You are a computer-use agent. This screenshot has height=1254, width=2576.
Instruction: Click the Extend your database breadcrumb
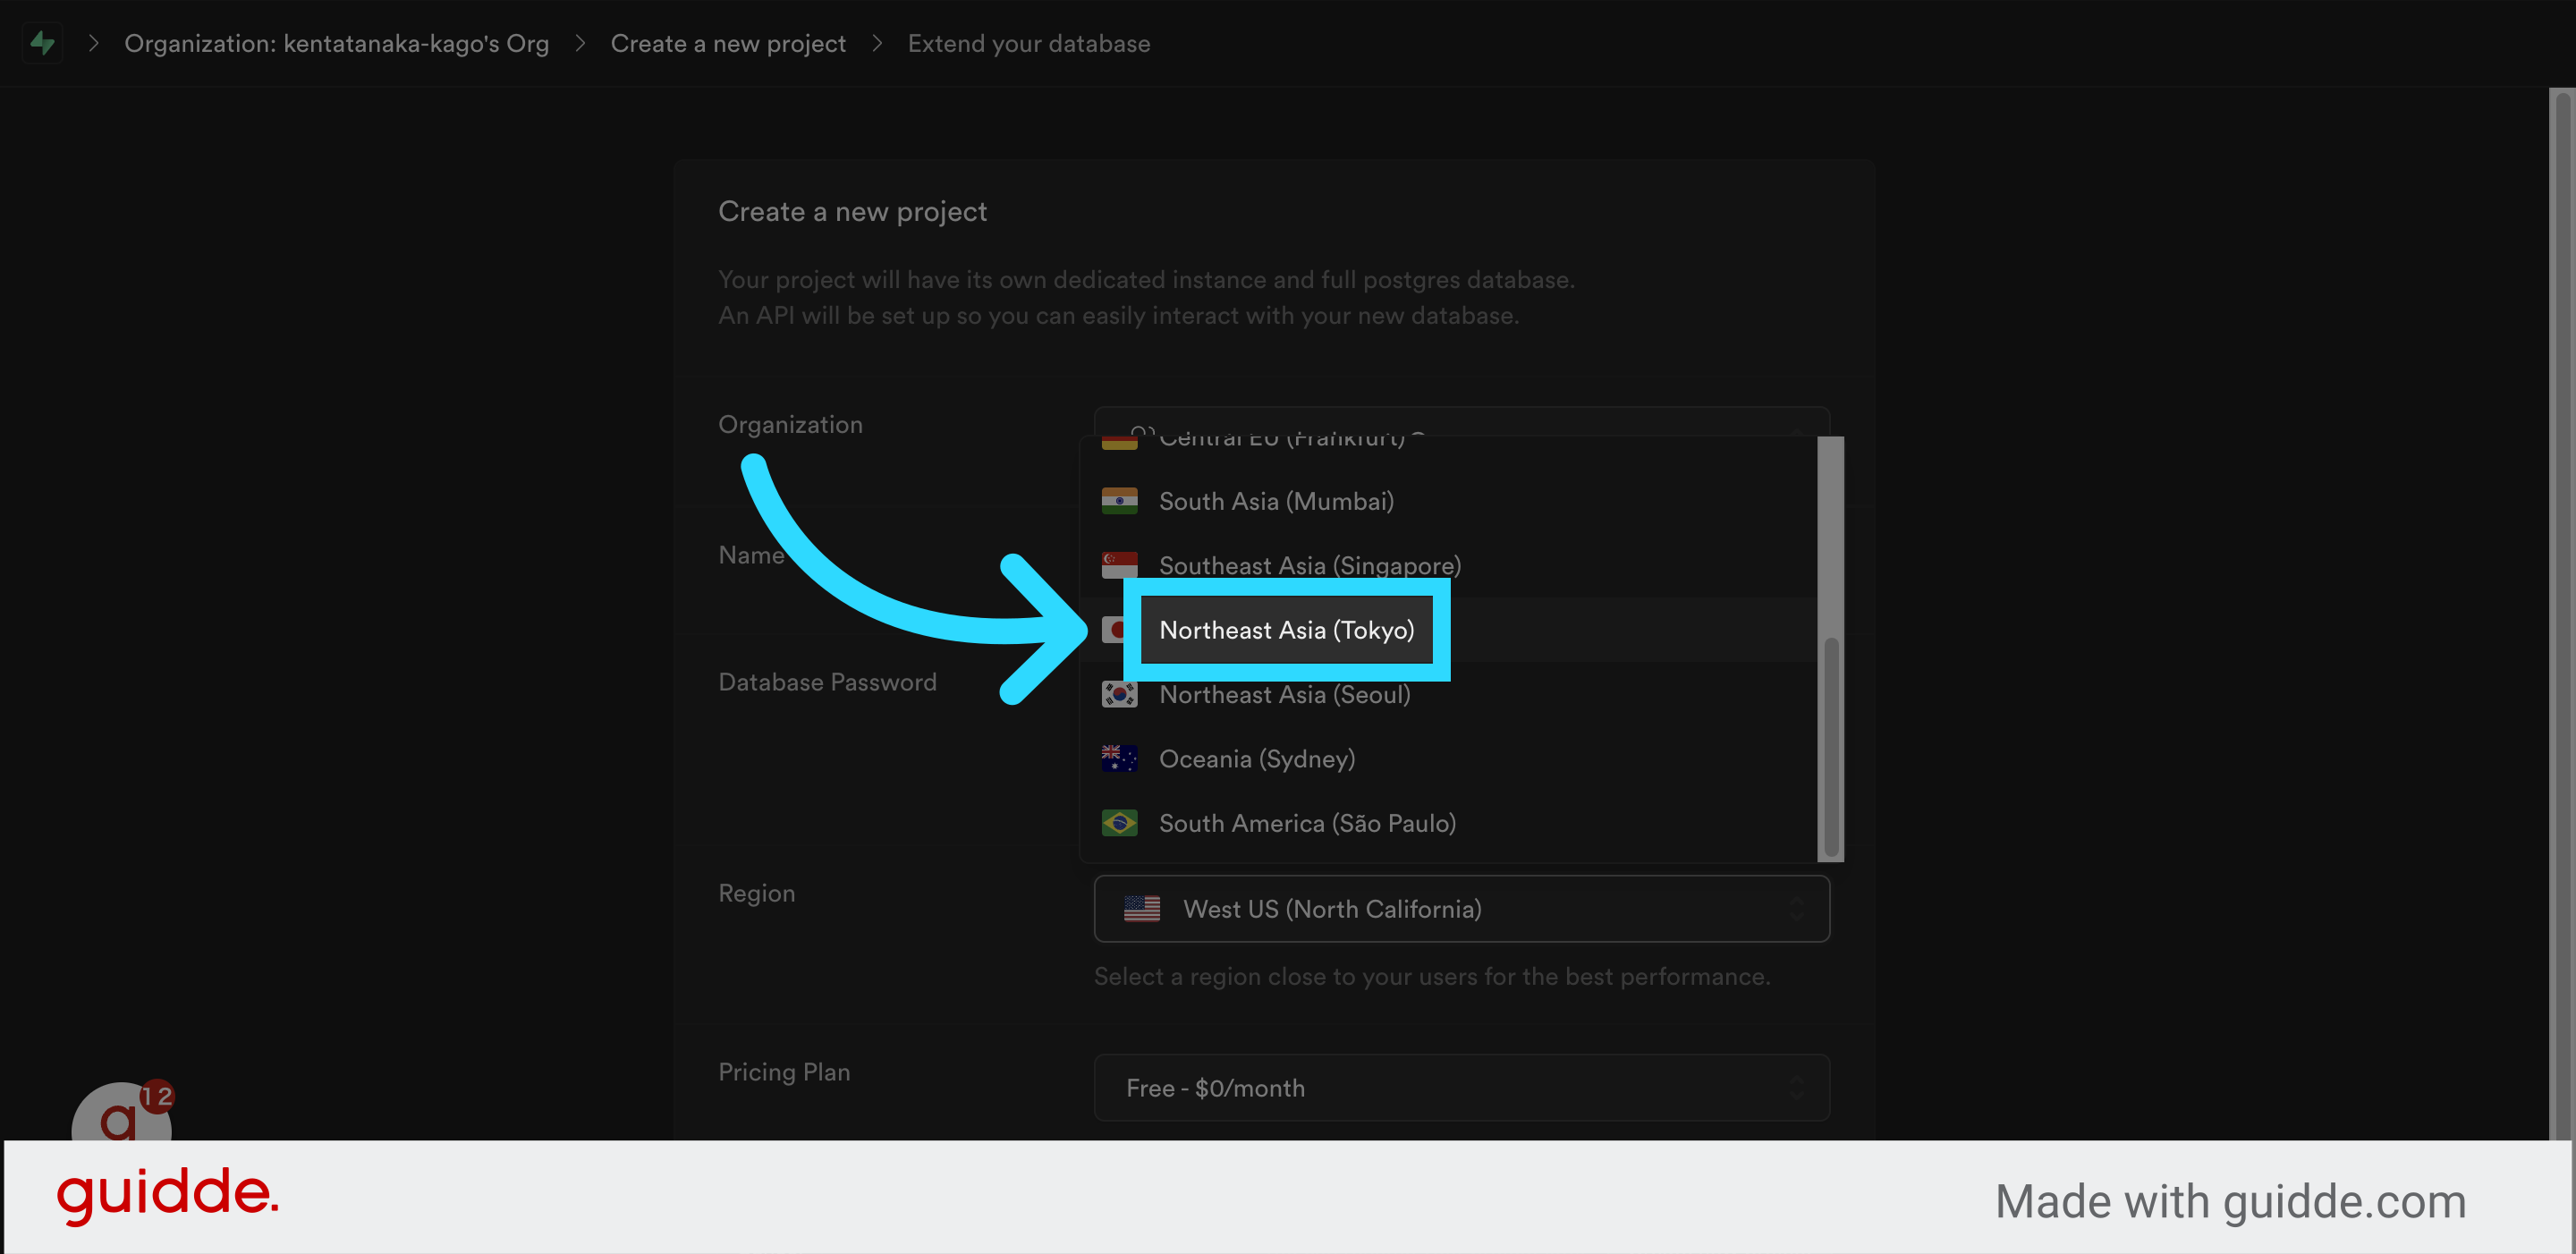click(1029, 44)
